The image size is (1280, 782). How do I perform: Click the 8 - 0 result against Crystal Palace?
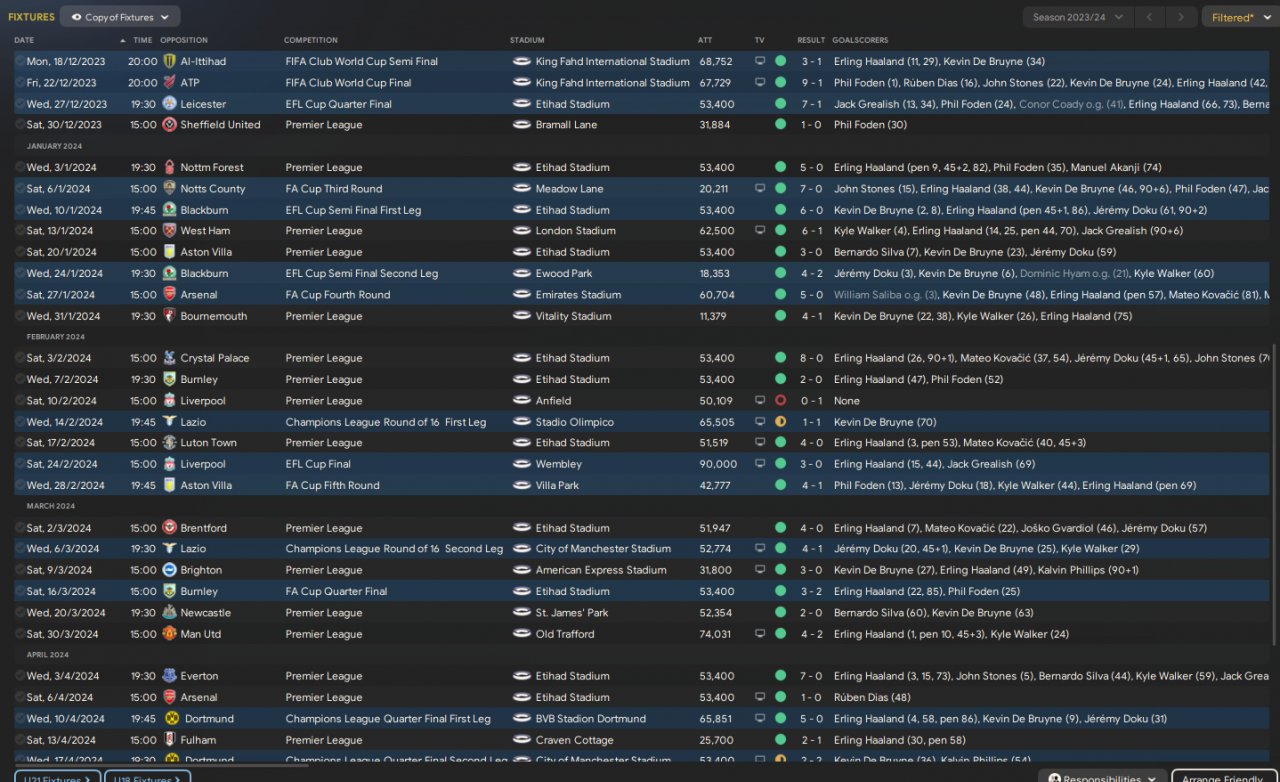[x=811, y=358]
